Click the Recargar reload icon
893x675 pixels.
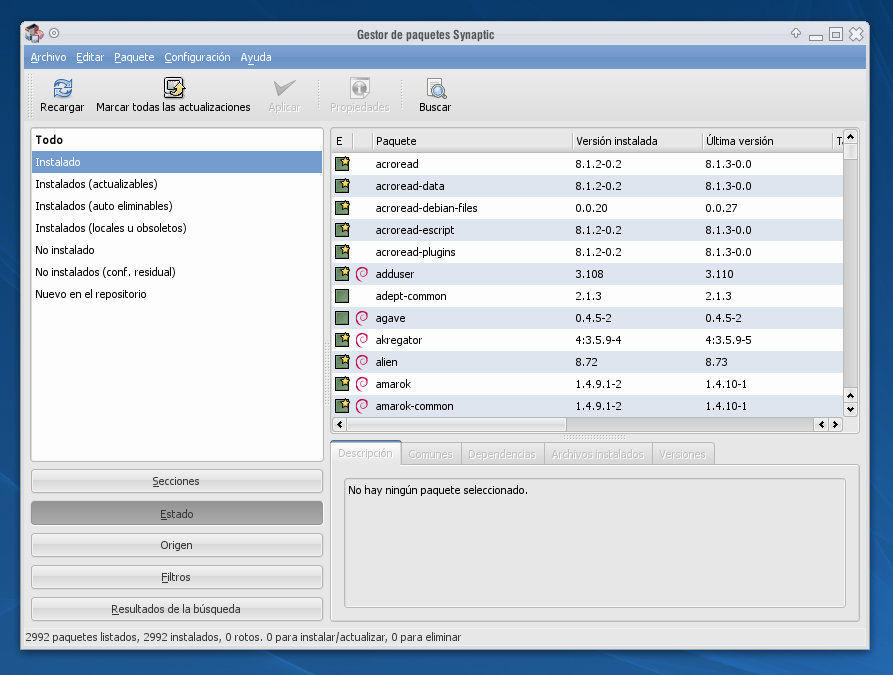(62, 88)
